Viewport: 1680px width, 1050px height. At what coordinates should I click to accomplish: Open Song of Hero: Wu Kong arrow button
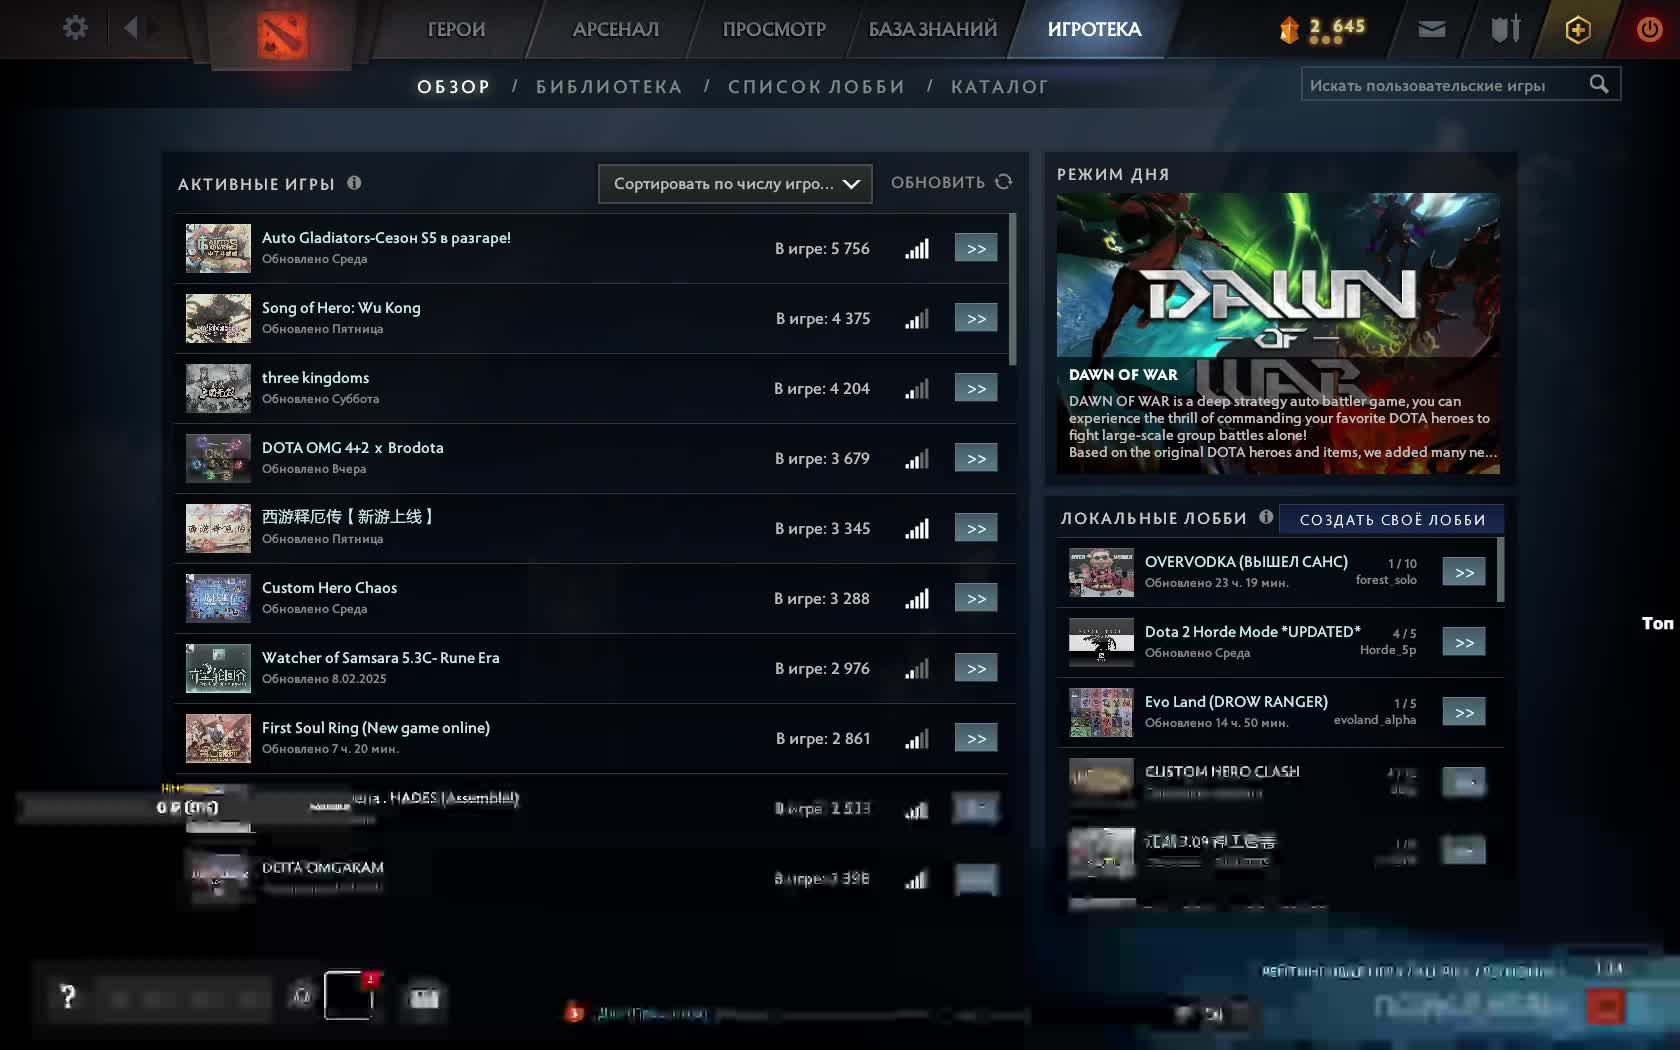(976, 318)
